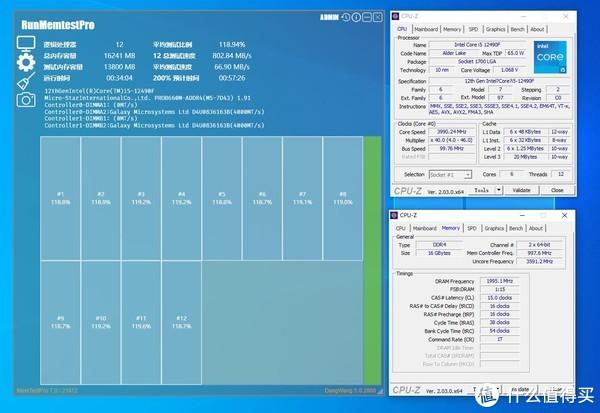The width and height of the screenshot is (600, 413).
Task: Open SPD tab in upper CPU-Z window
Action: pyautogui.click(x=474, y=29)
